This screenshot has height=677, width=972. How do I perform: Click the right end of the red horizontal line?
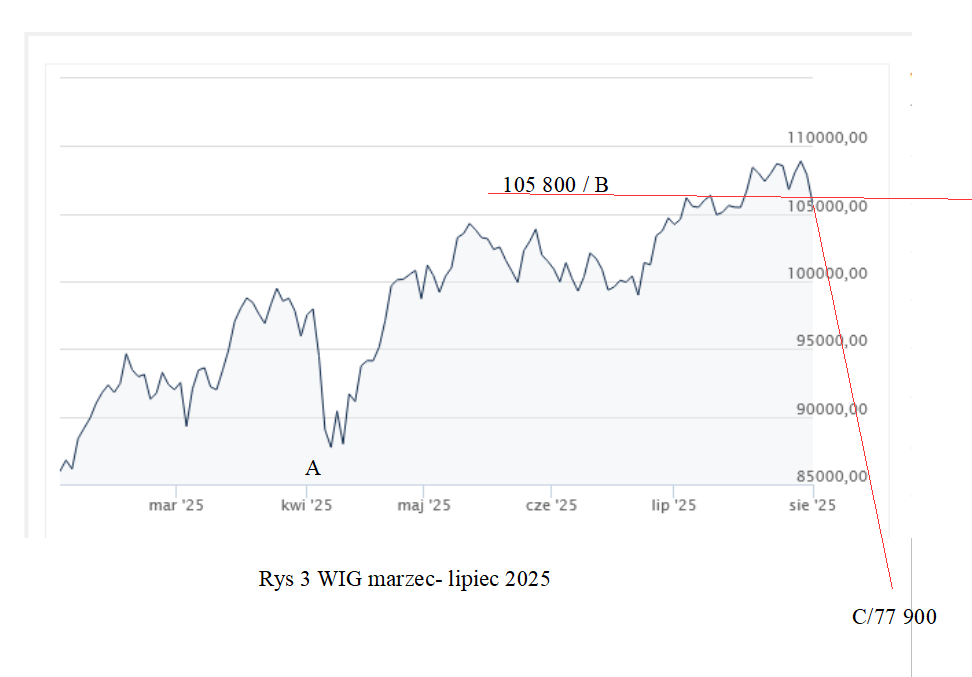point(968,200)
